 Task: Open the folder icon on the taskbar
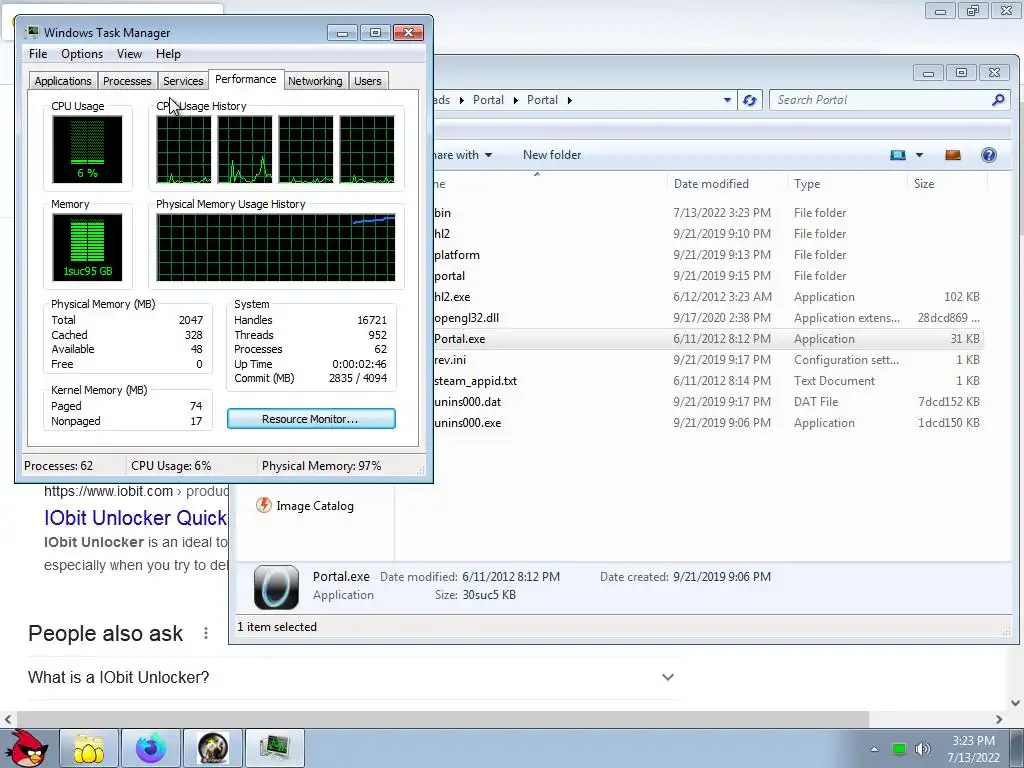[89, 748]
